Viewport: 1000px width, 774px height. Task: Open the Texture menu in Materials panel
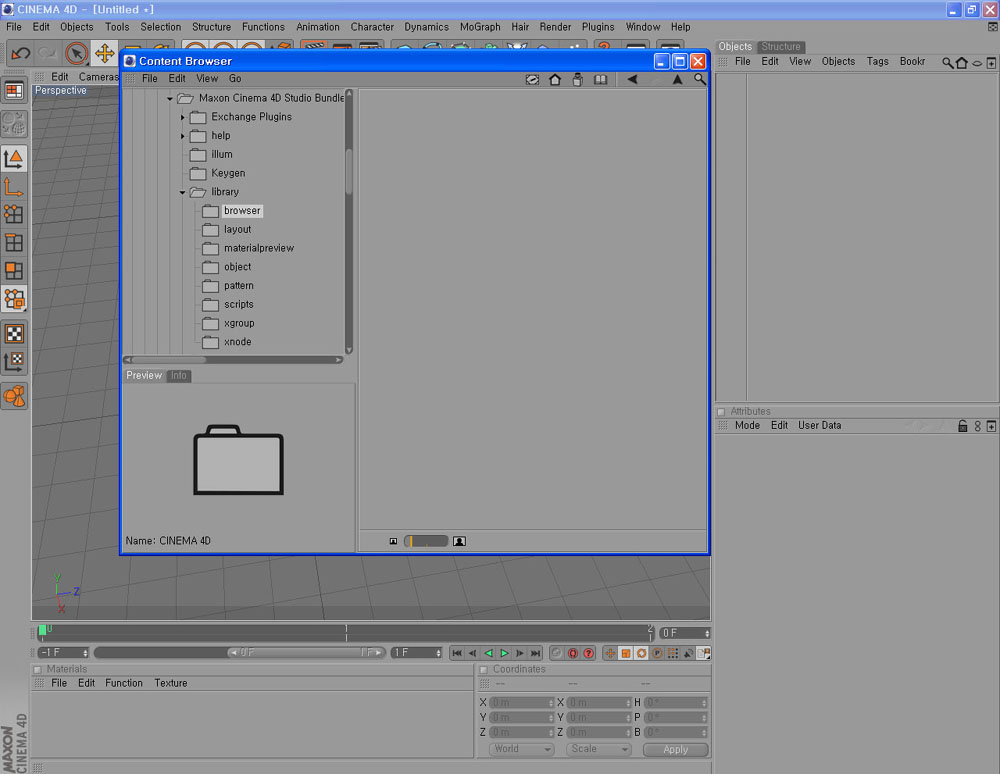(x=170, y=683)
